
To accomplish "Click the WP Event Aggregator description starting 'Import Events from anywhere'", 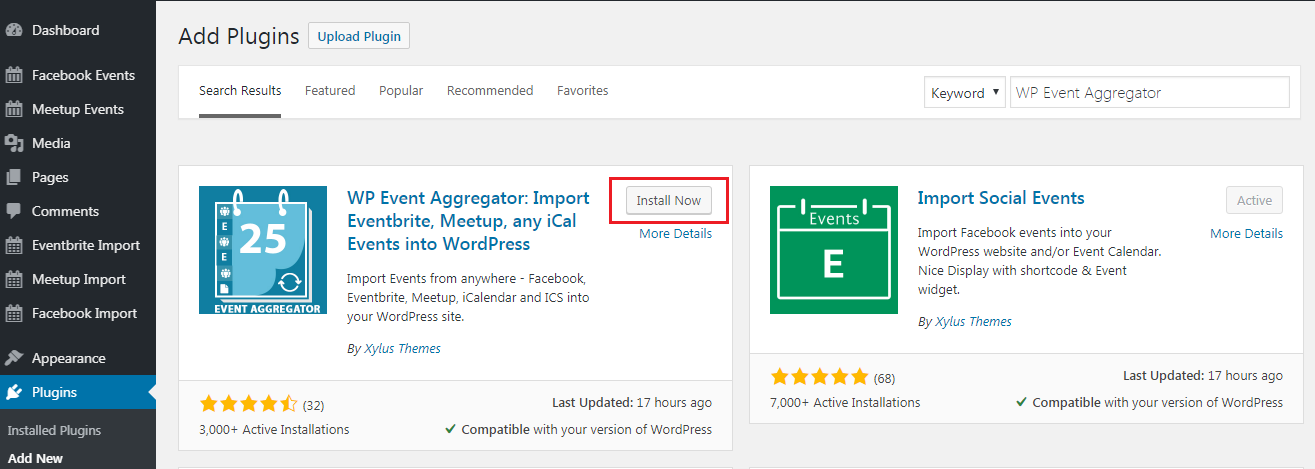I will click(468, 297).
